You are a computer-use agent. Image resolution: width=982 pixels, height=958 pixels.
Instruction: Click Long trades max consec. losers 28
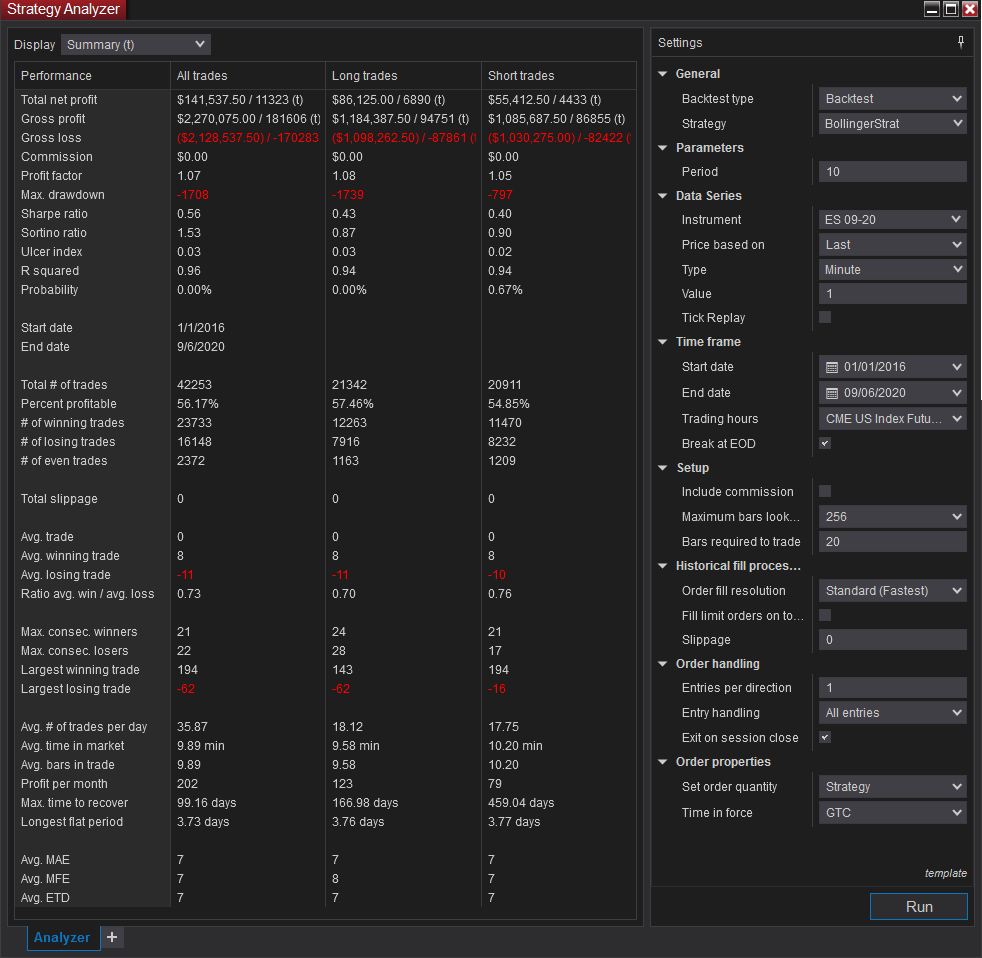point(339,651)
